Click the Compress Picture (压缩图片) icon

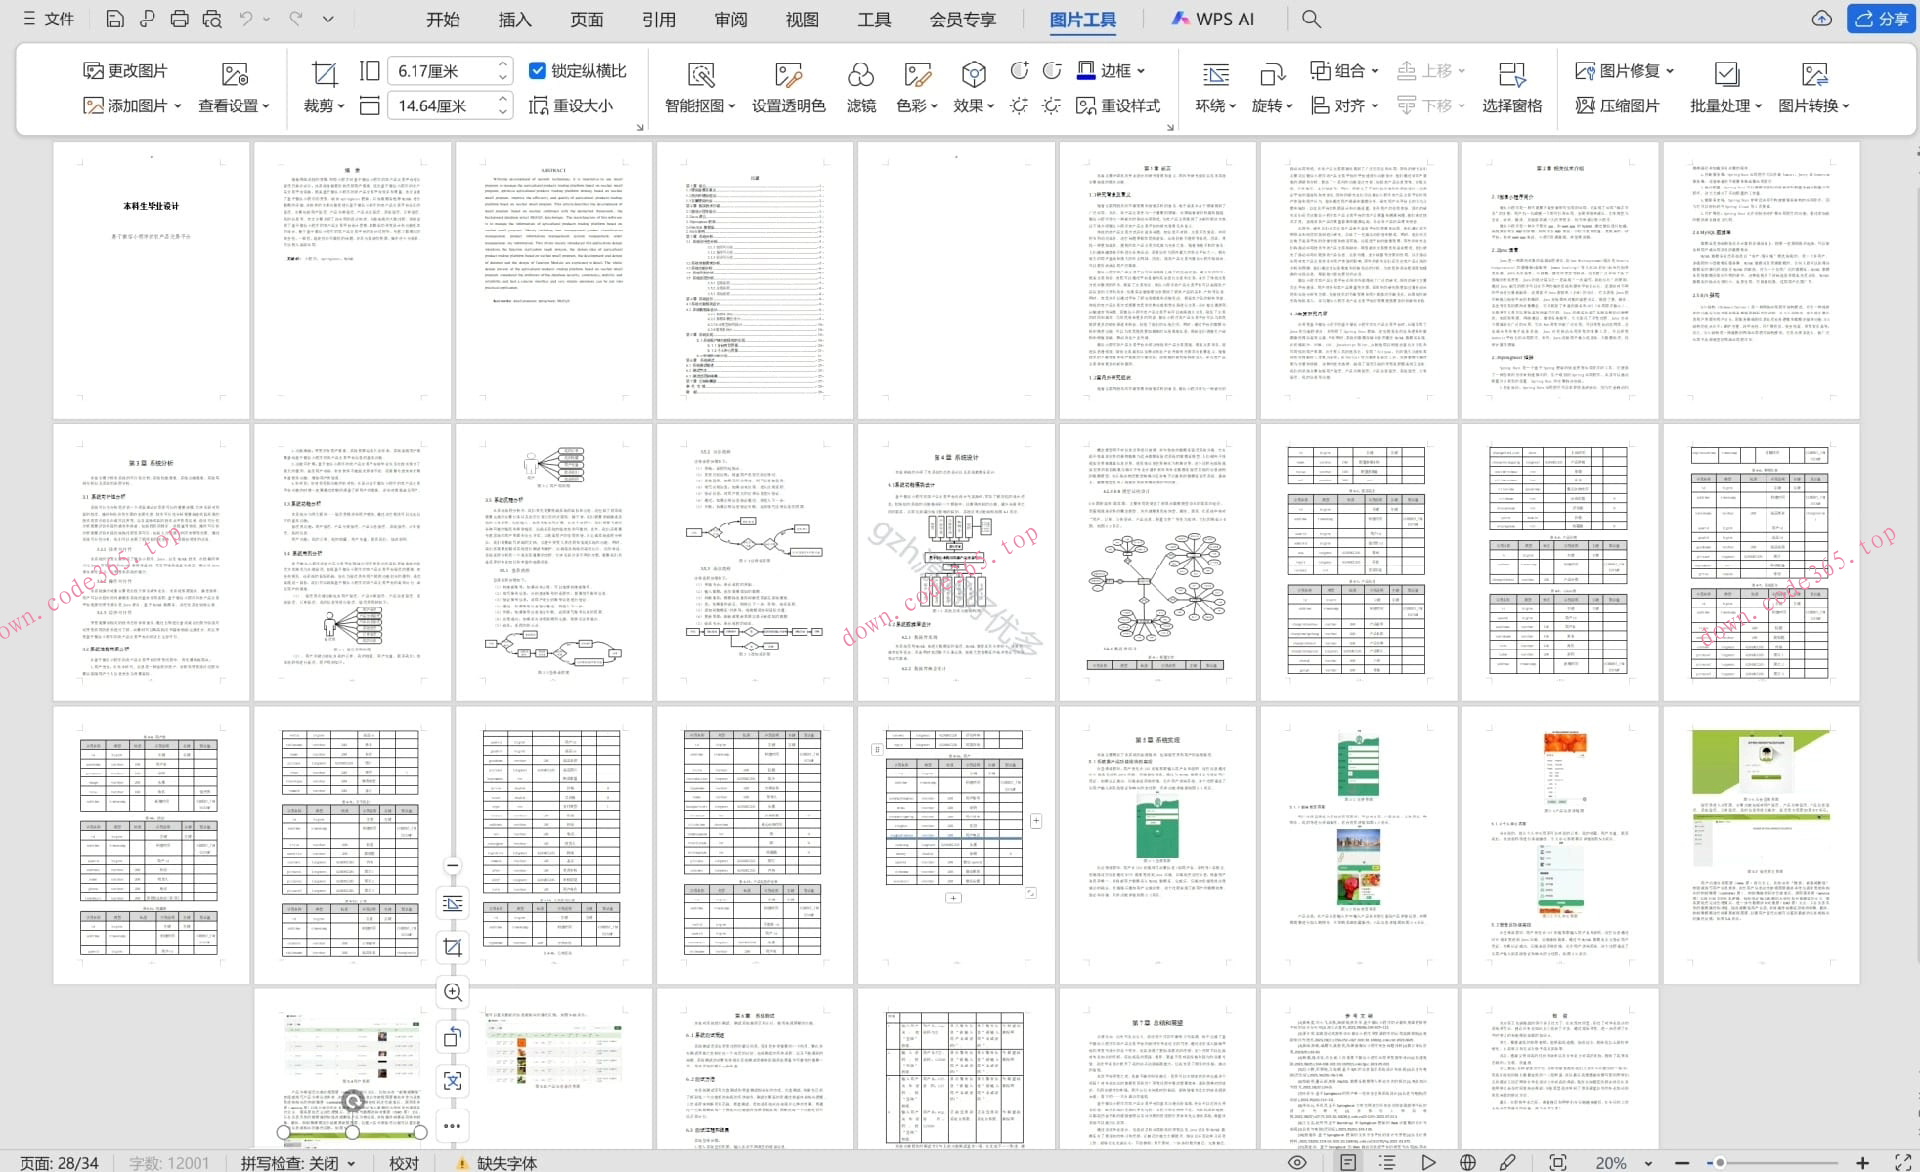tap(1584, 106)
